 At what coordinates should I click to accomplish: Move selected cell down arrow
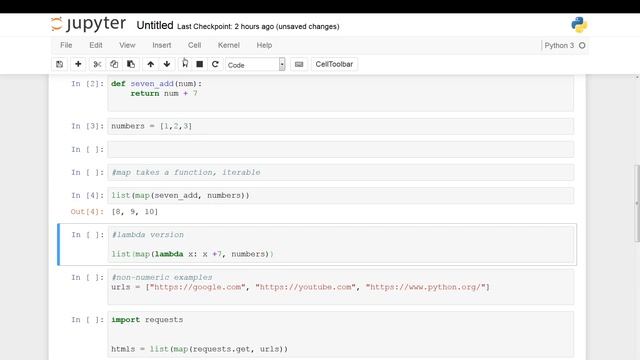coord(167,64)
